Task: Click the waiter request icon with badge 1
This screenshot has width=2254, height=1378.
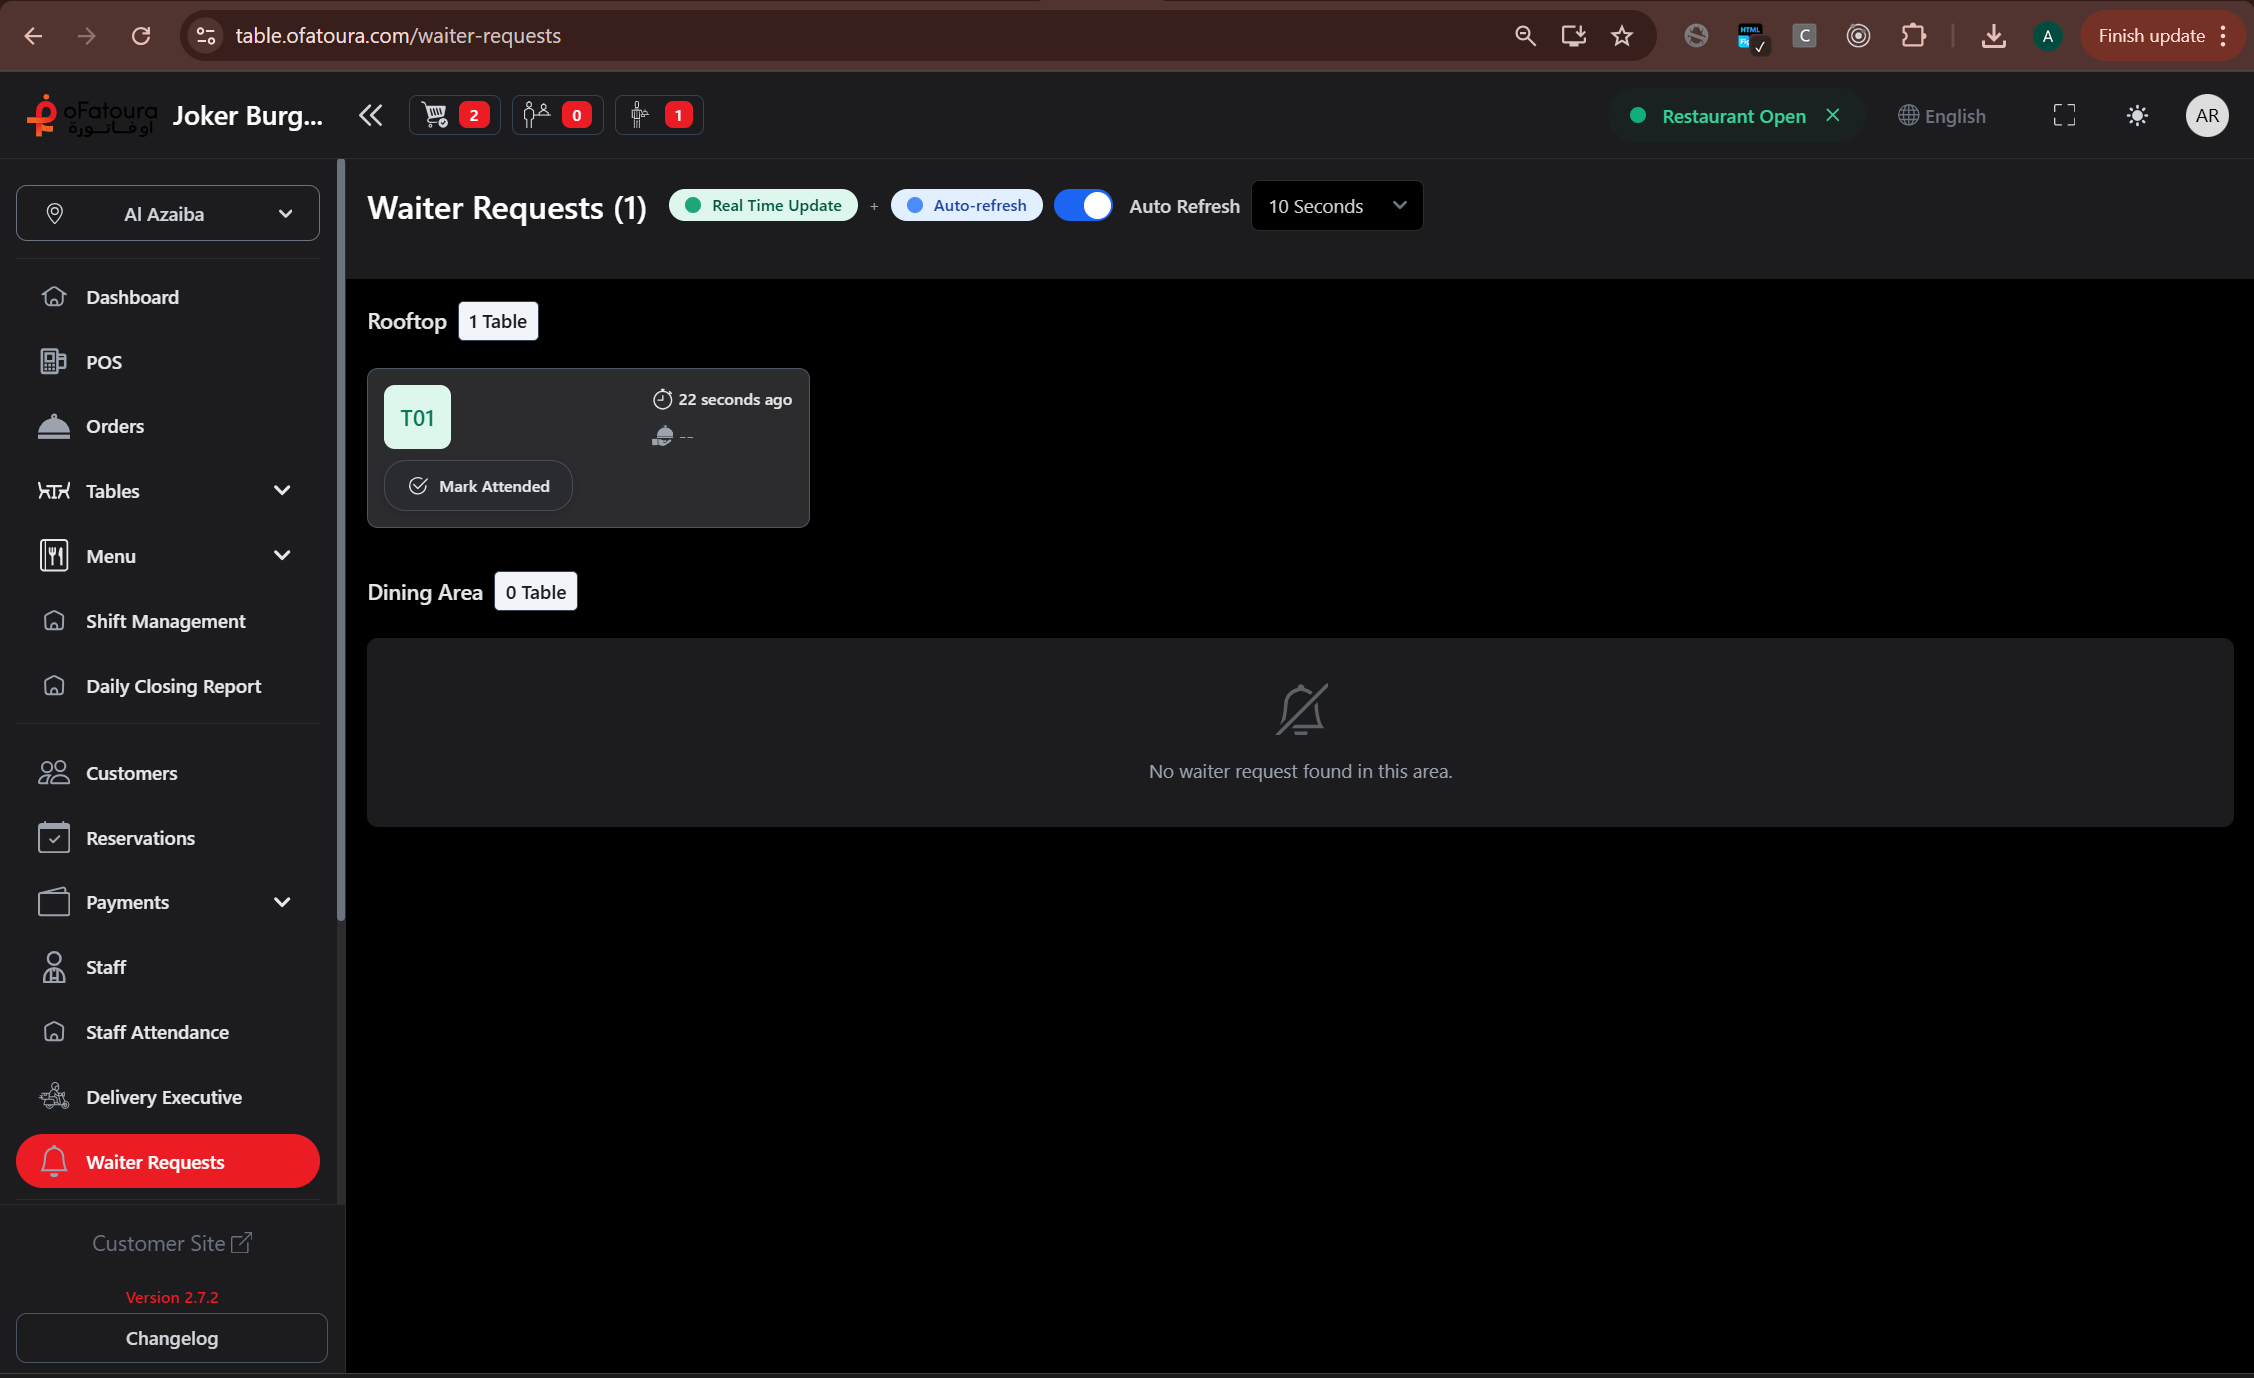Action: click(659, 115)
